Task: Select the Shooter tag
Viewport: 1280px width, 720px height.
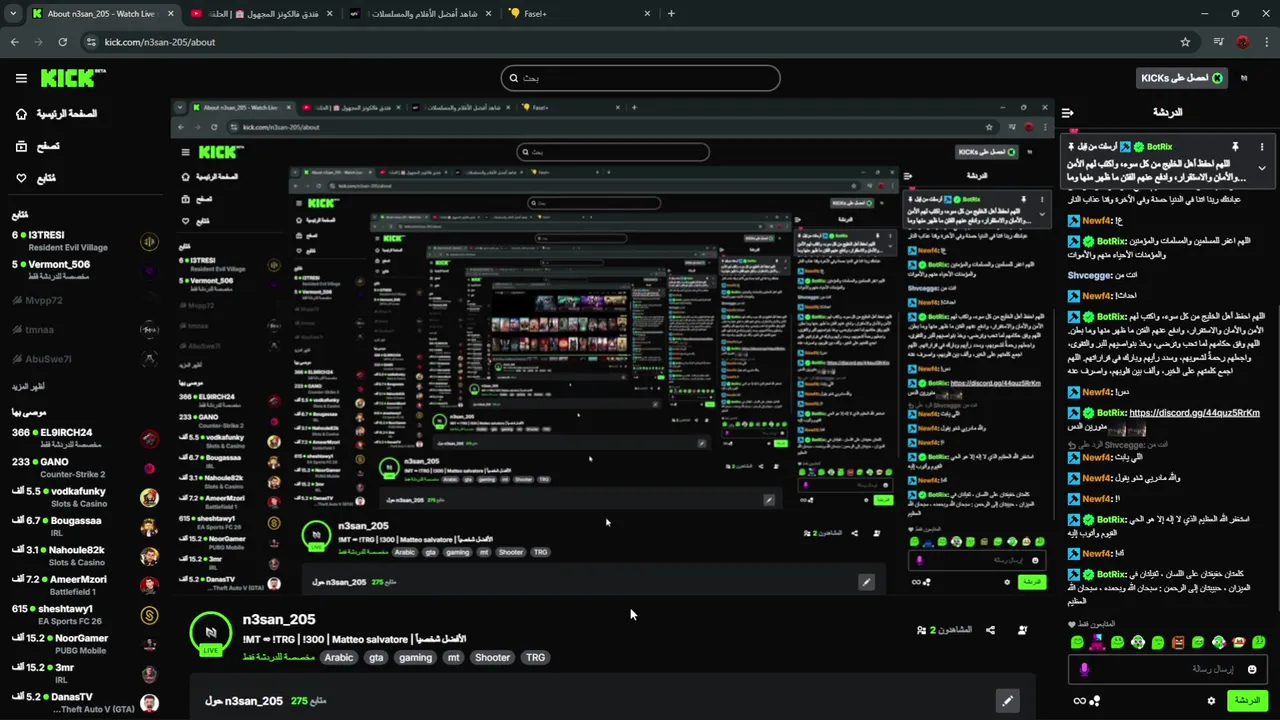Action: coord(492,657)
